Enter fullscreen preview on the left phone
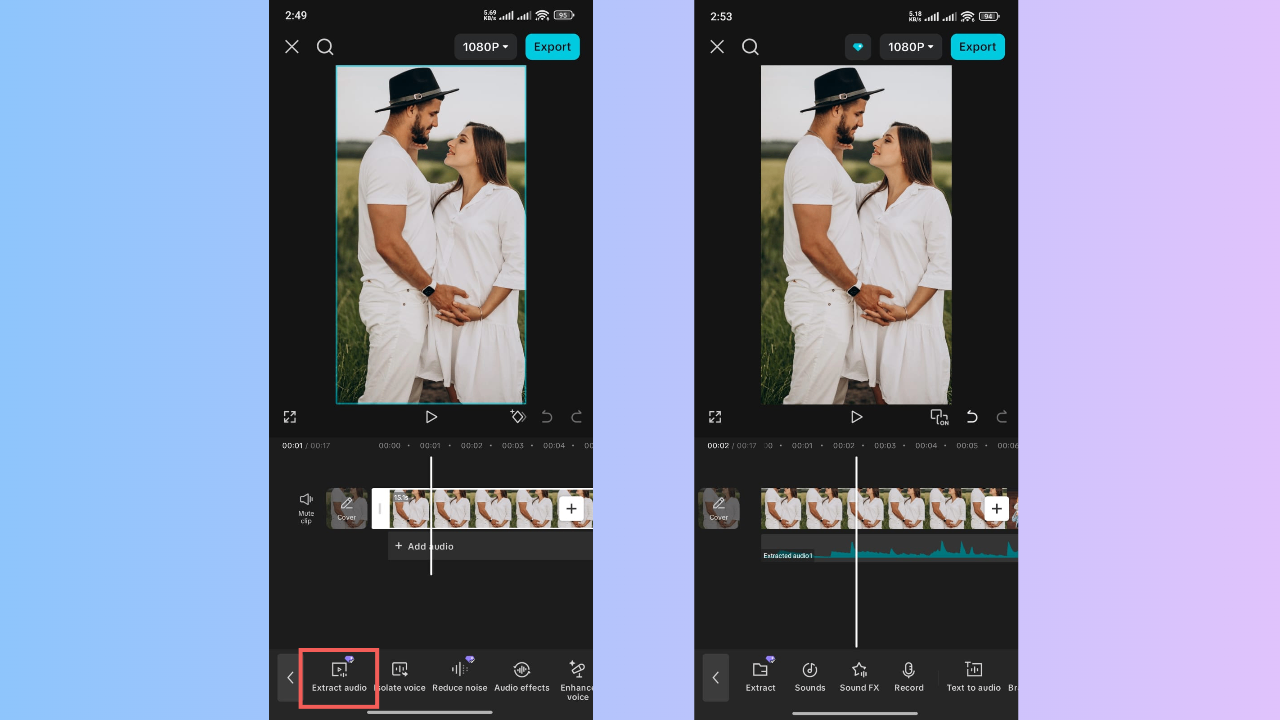The image size is (1280, 720). [290, 417]
